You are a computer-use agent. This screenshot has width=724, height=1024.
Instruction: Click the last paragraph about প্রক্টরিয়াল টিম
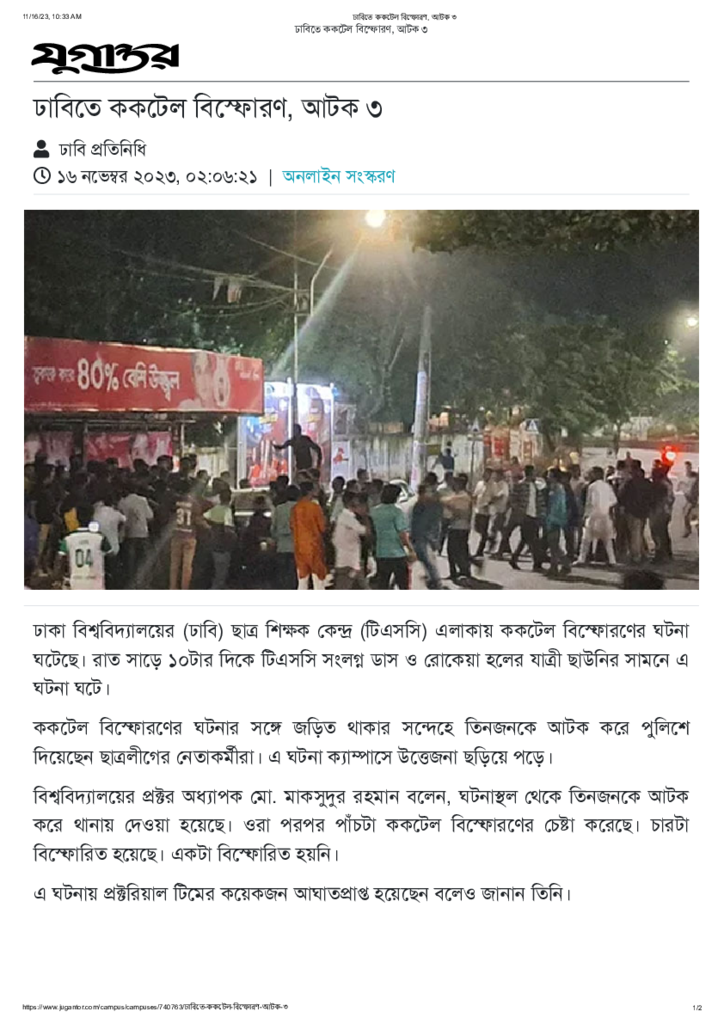(x=302, y=893)
